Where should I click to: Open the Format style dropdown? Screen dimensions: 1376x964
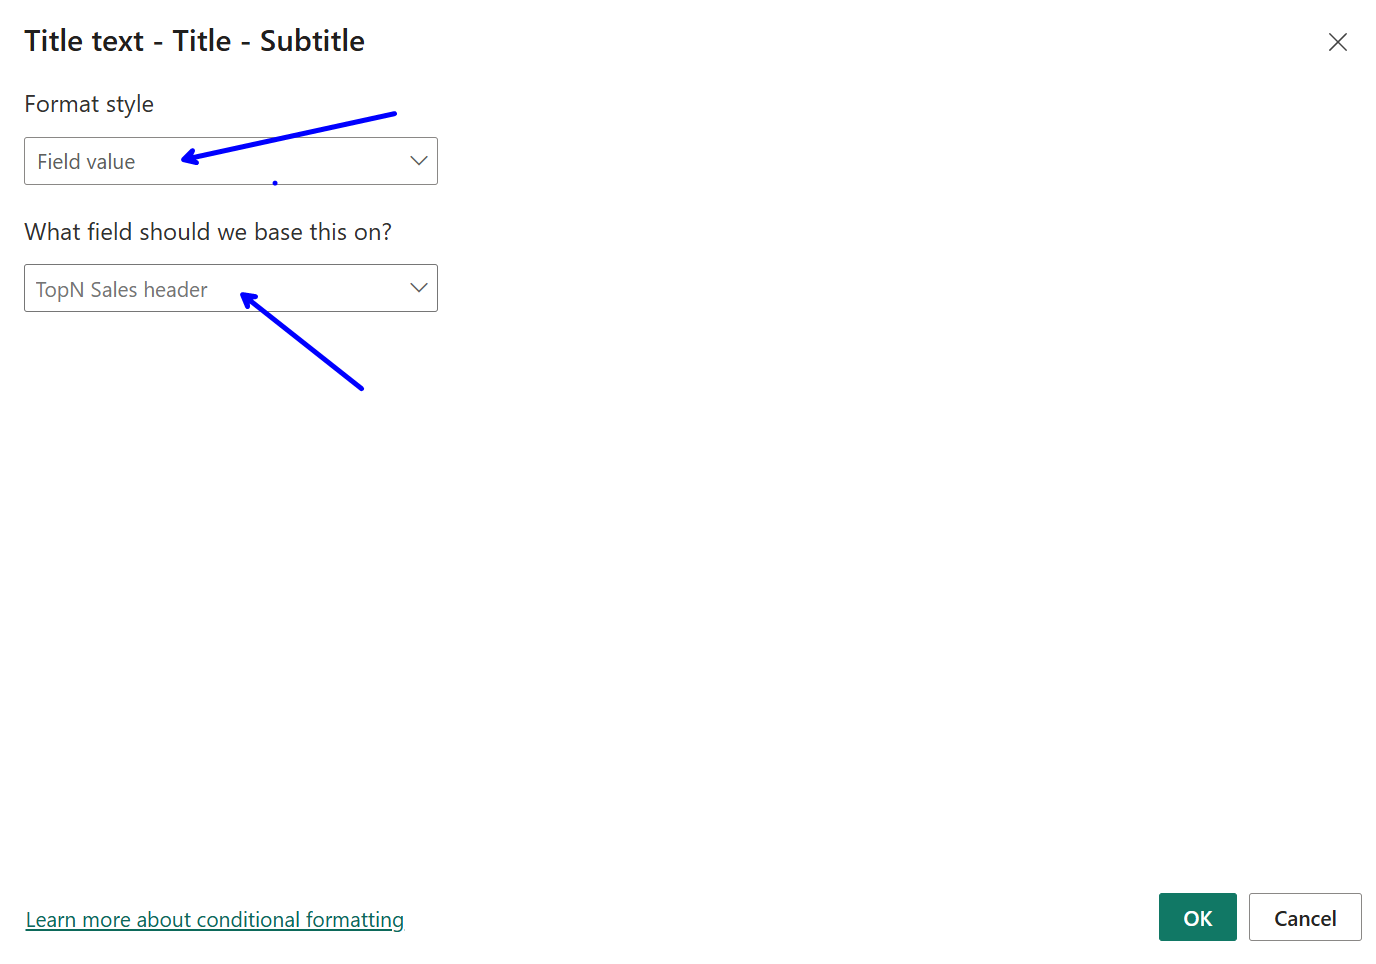[x=230, y=161]
